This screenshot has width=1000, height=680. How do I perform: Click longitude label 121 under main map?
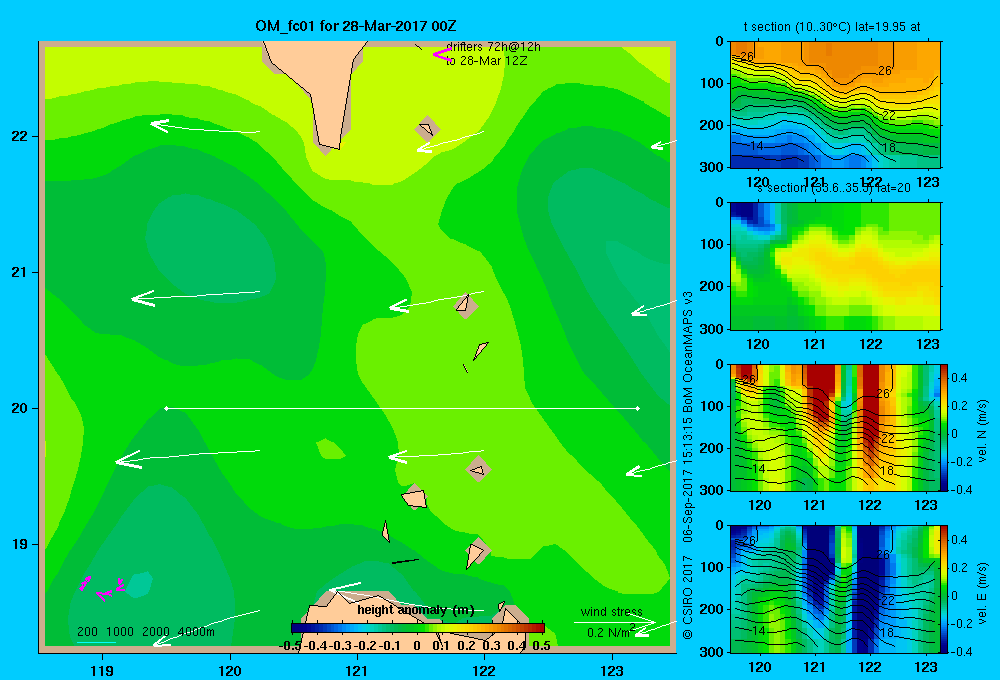pos(357,670)
